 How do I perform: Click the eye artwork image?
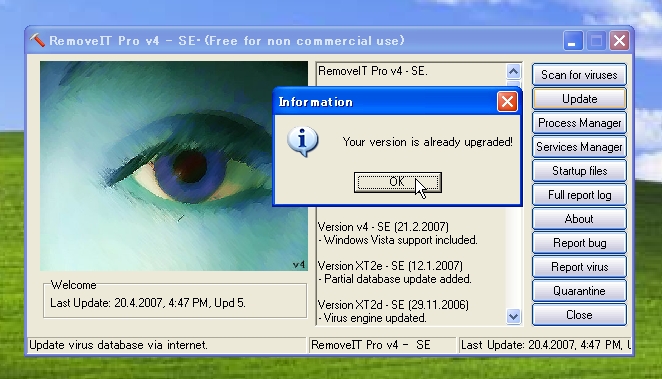point(174,166)
